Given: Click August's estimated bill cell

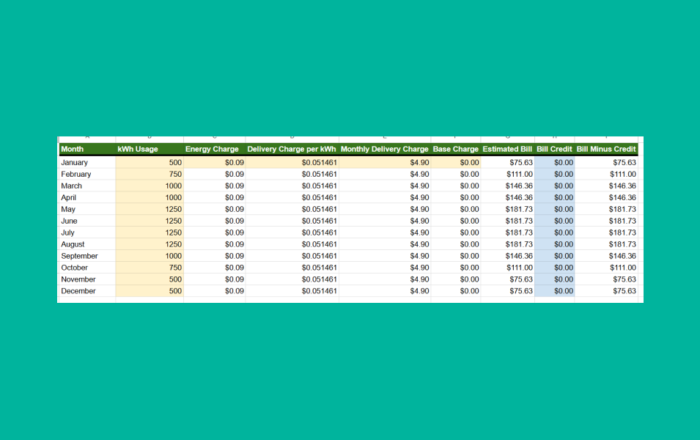Looking at the screenshot, I should tap(508, 244).
